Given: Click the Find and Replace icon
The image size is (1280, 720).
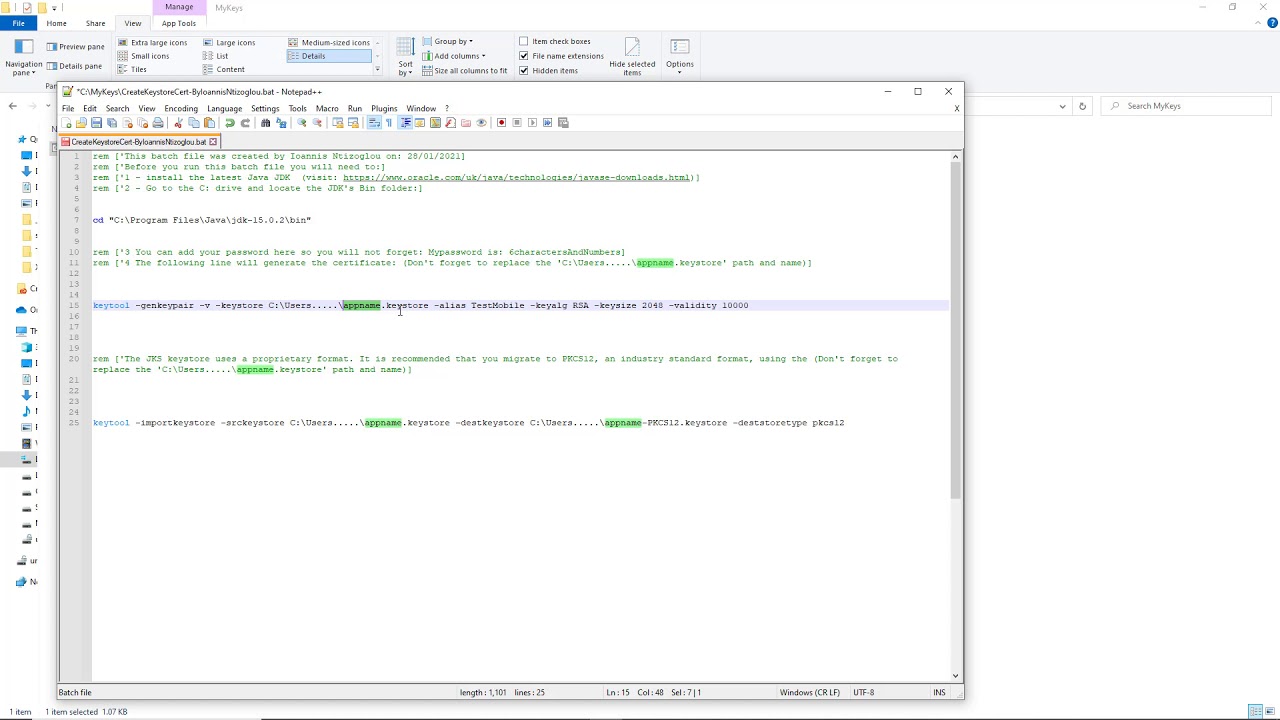Looking at the screenshot, I should [x=281, y=123].
